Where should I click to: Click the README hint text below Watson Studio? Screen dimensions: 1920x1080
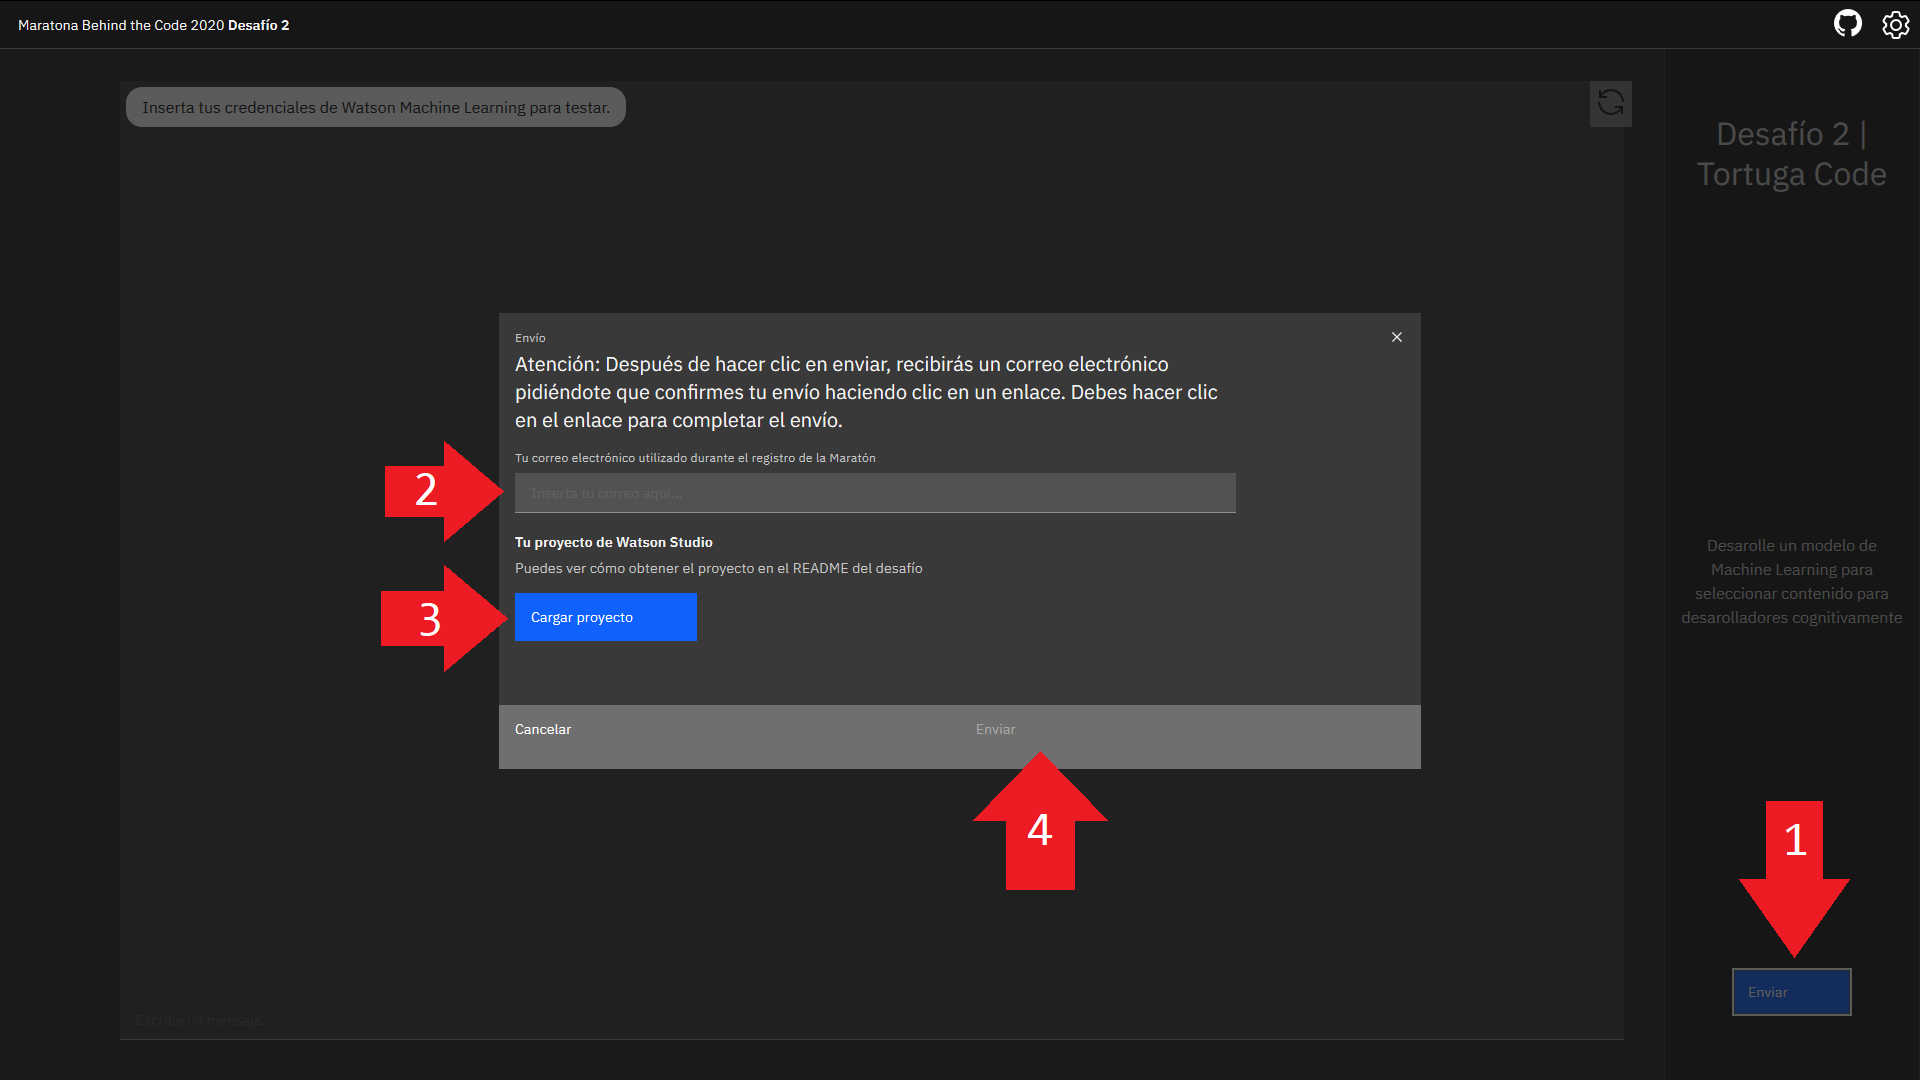[x=718, y=568]
